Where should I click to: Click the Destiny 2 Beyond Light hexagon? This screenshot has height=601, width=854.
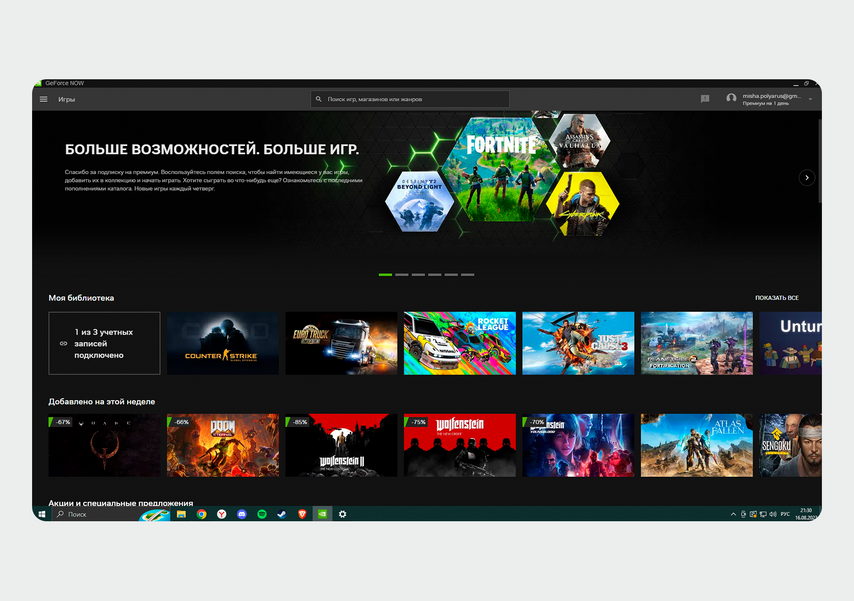click(419, 201)
